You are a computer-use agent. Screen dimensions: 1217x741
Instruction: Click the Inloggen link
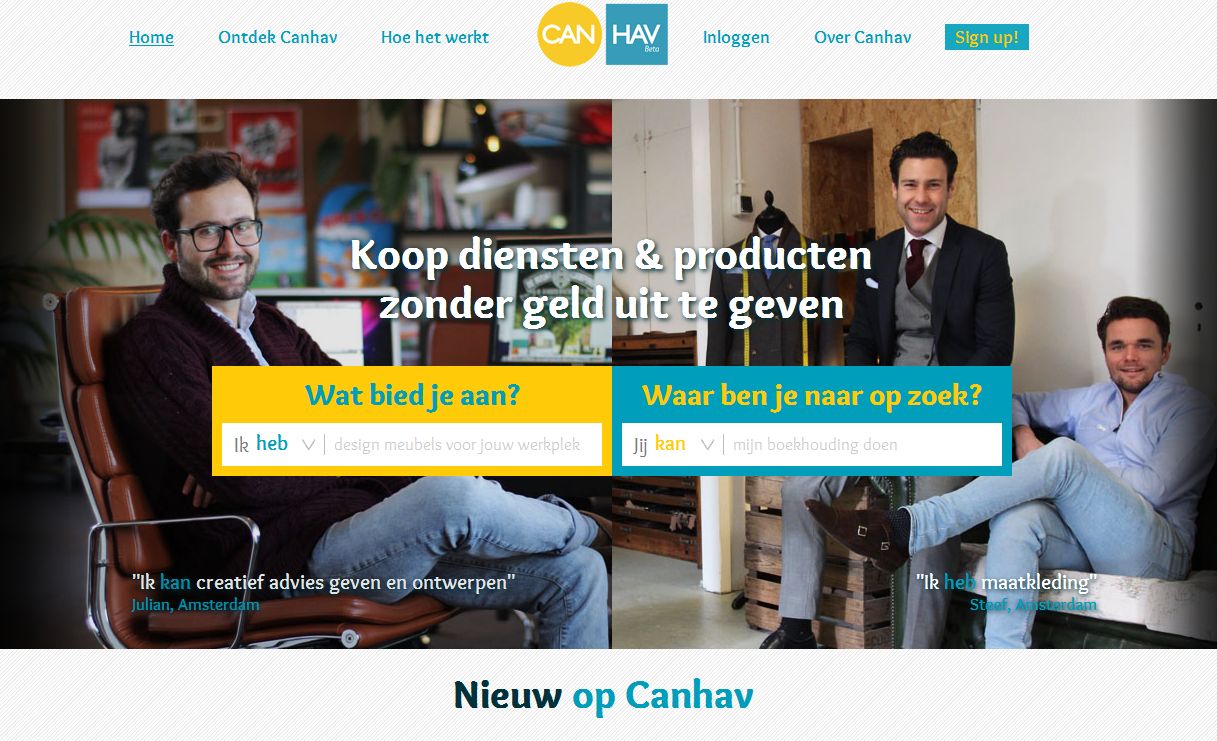736,38
